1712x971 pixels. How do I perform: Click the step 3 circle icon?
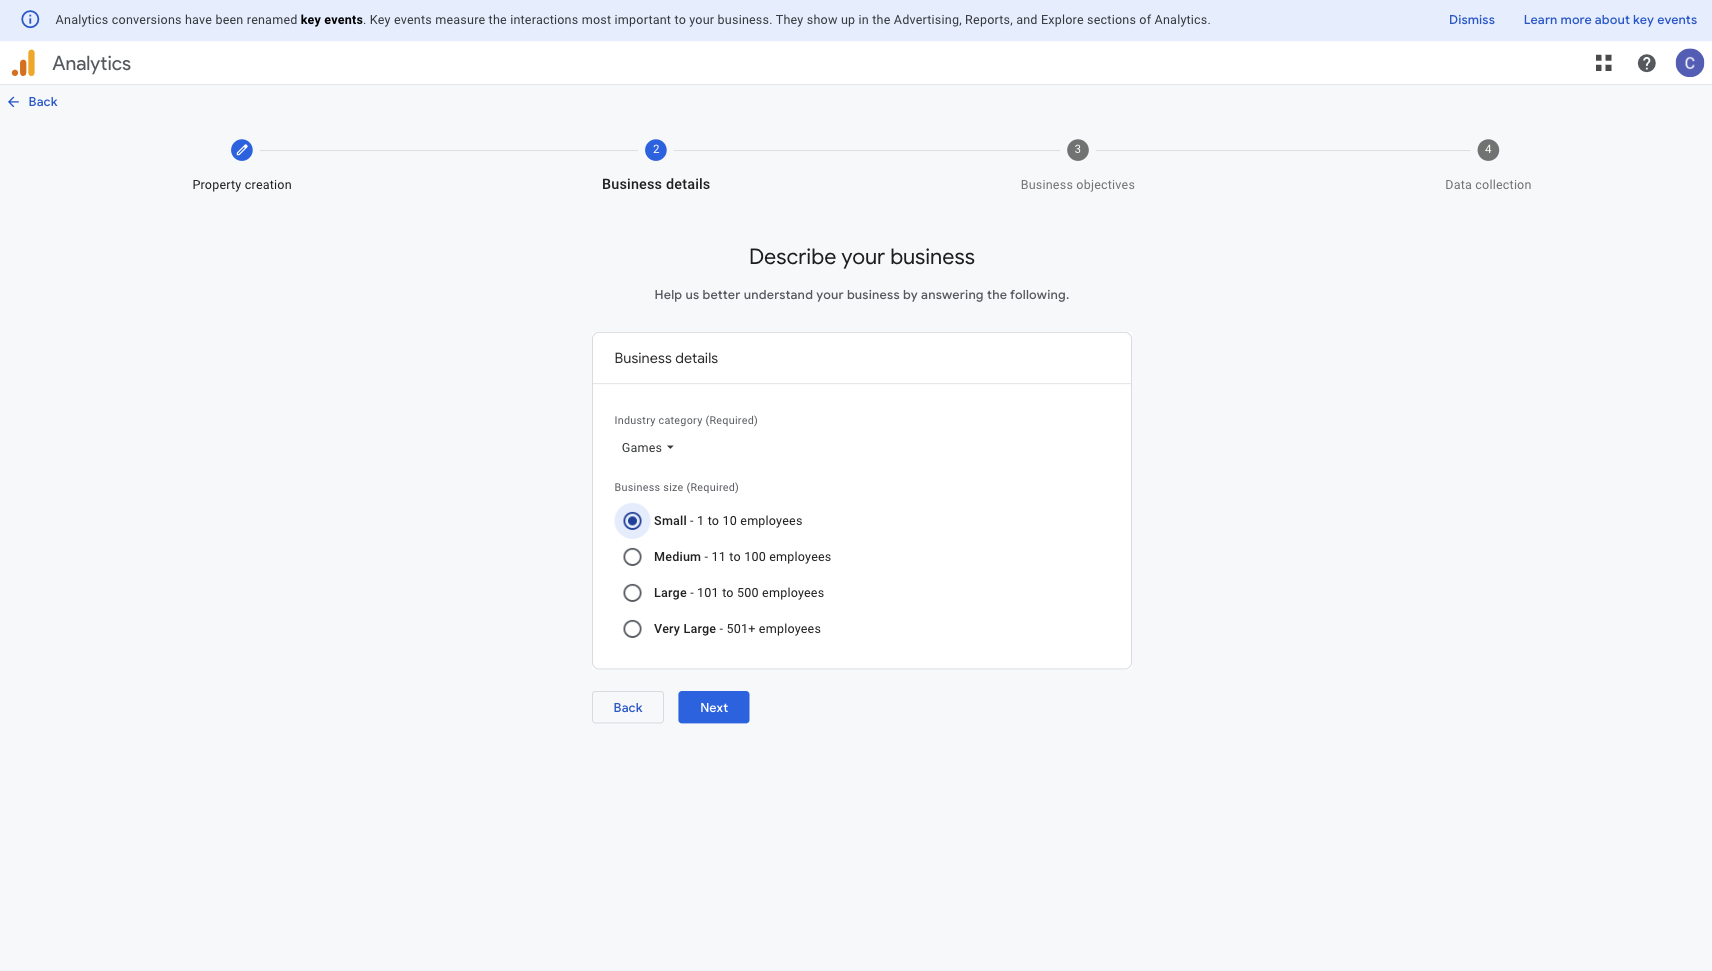[x=1077, y=150]
